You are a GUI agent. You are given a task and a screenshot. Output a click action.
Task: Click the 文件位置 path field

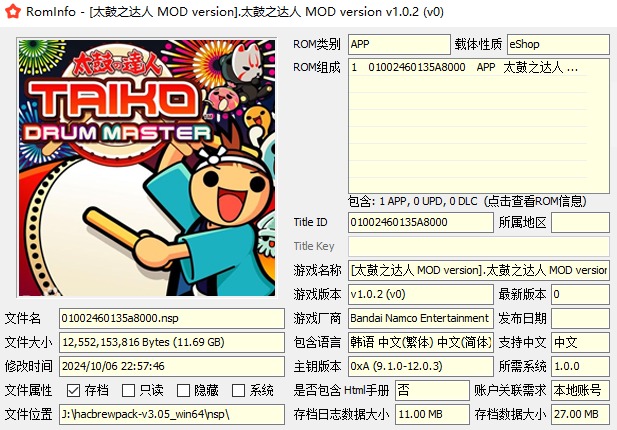(172, 414)
